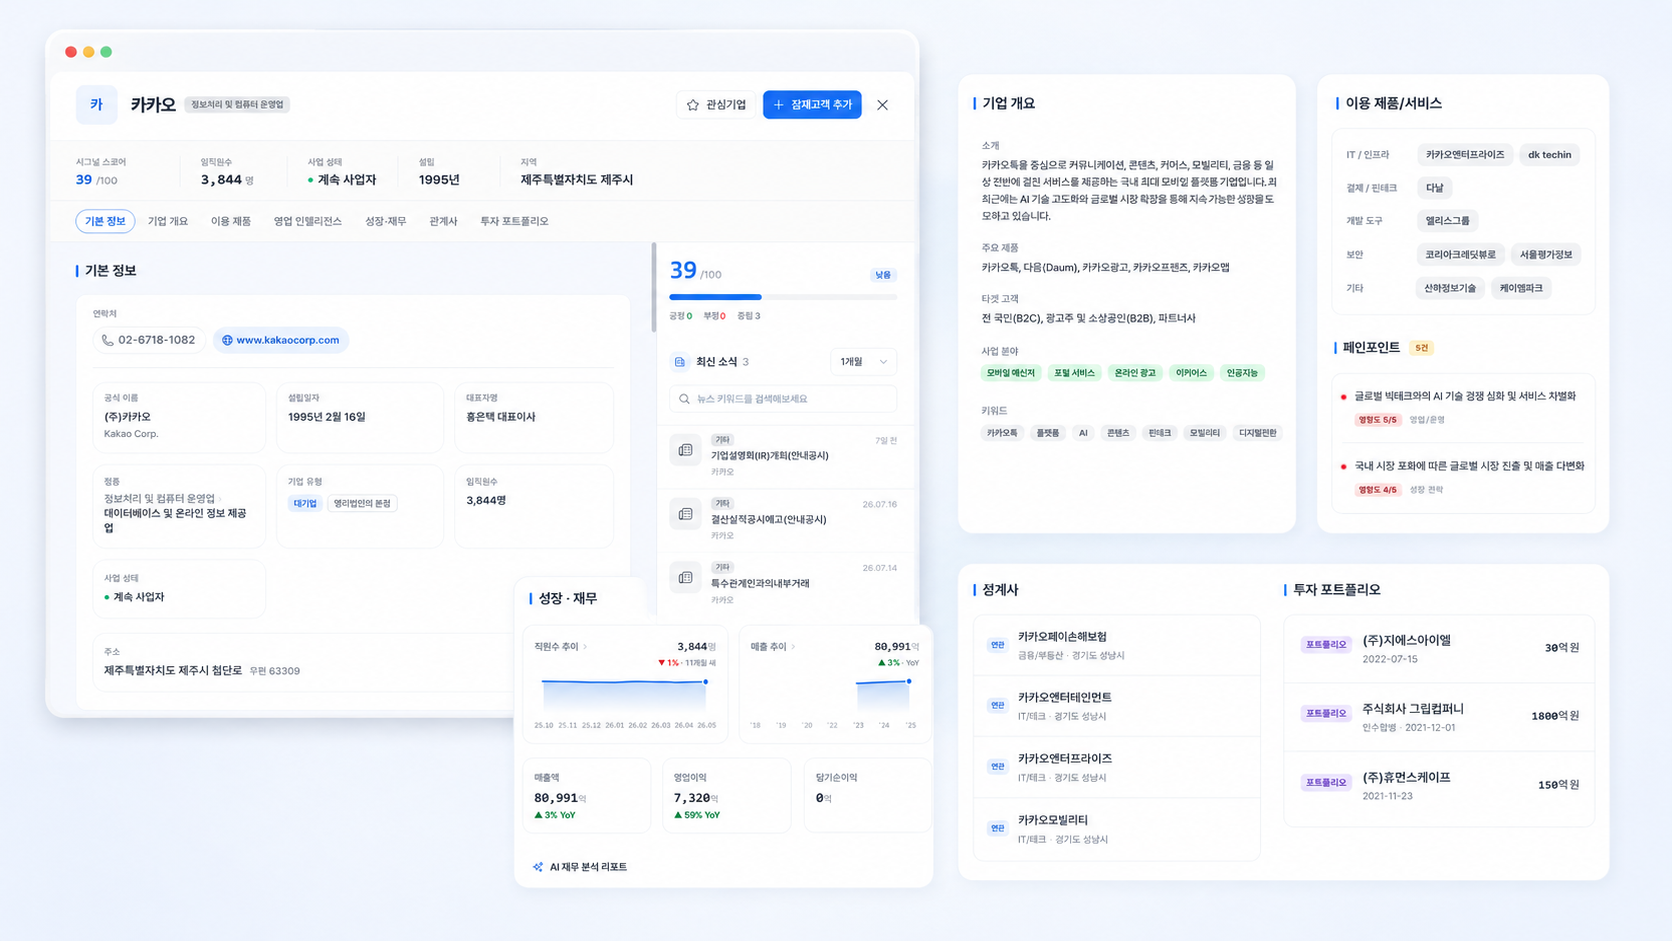Open the AI 재무 분석 리포트 link

click(x=581, y=867)
